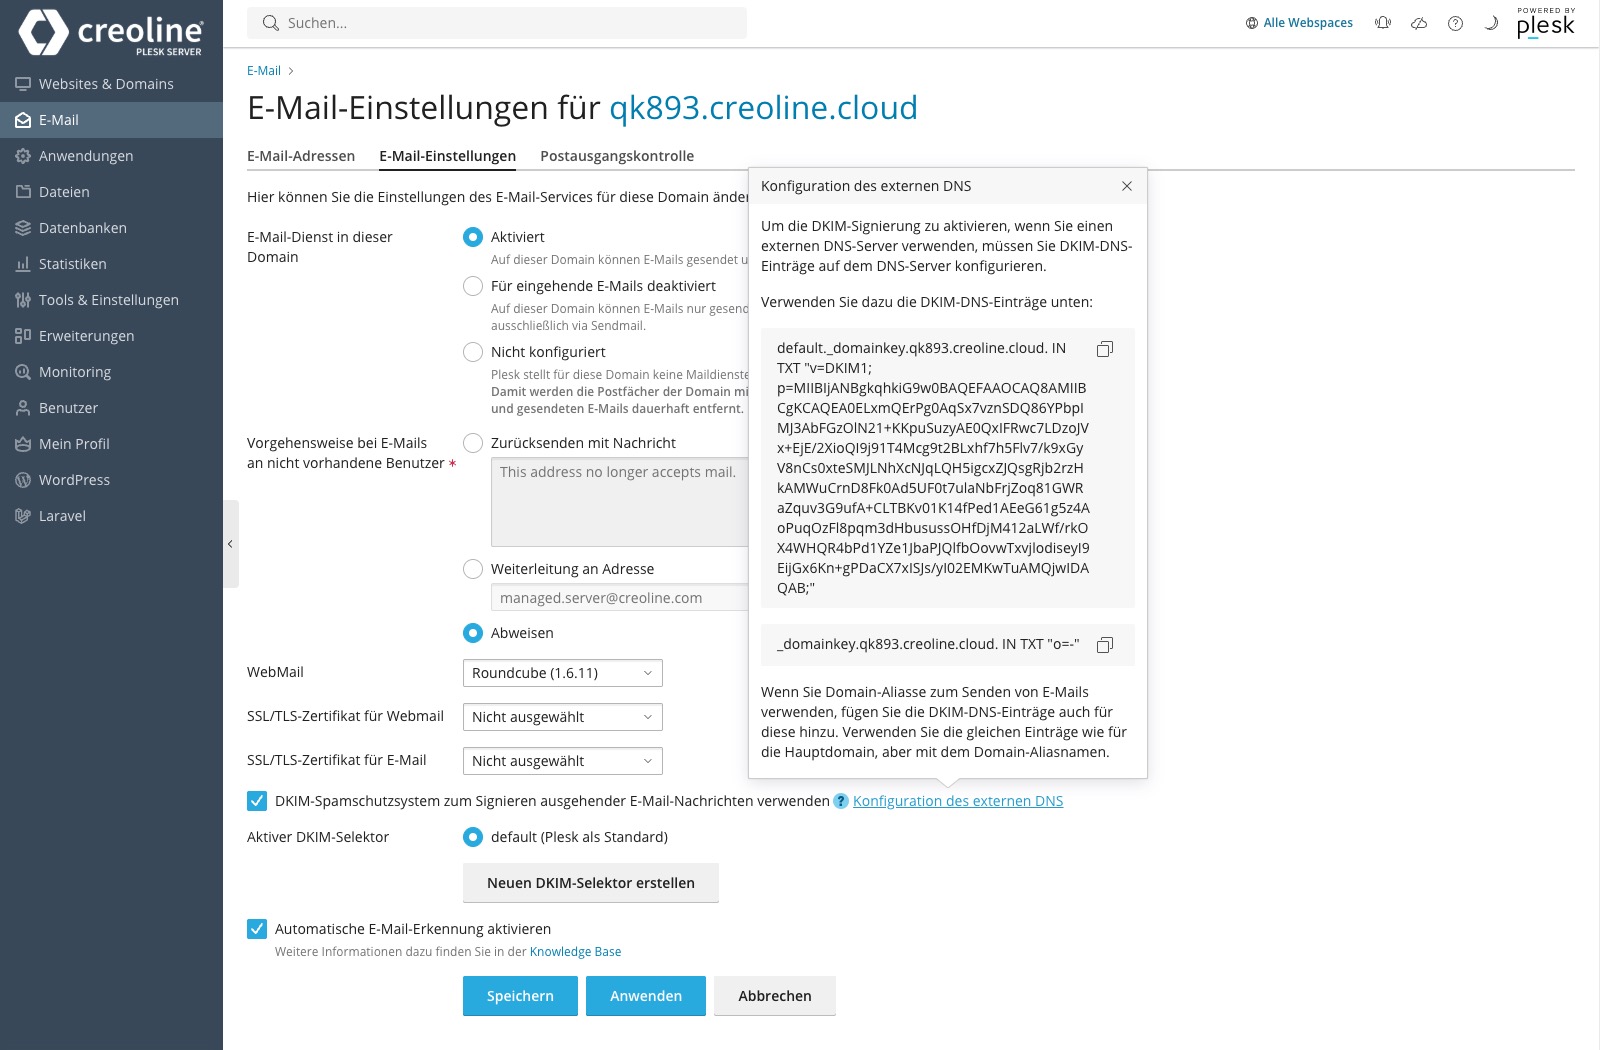Open the qk893.creoline.cloud domain link
This screenshot has width=1600, height=1050.
763,107
